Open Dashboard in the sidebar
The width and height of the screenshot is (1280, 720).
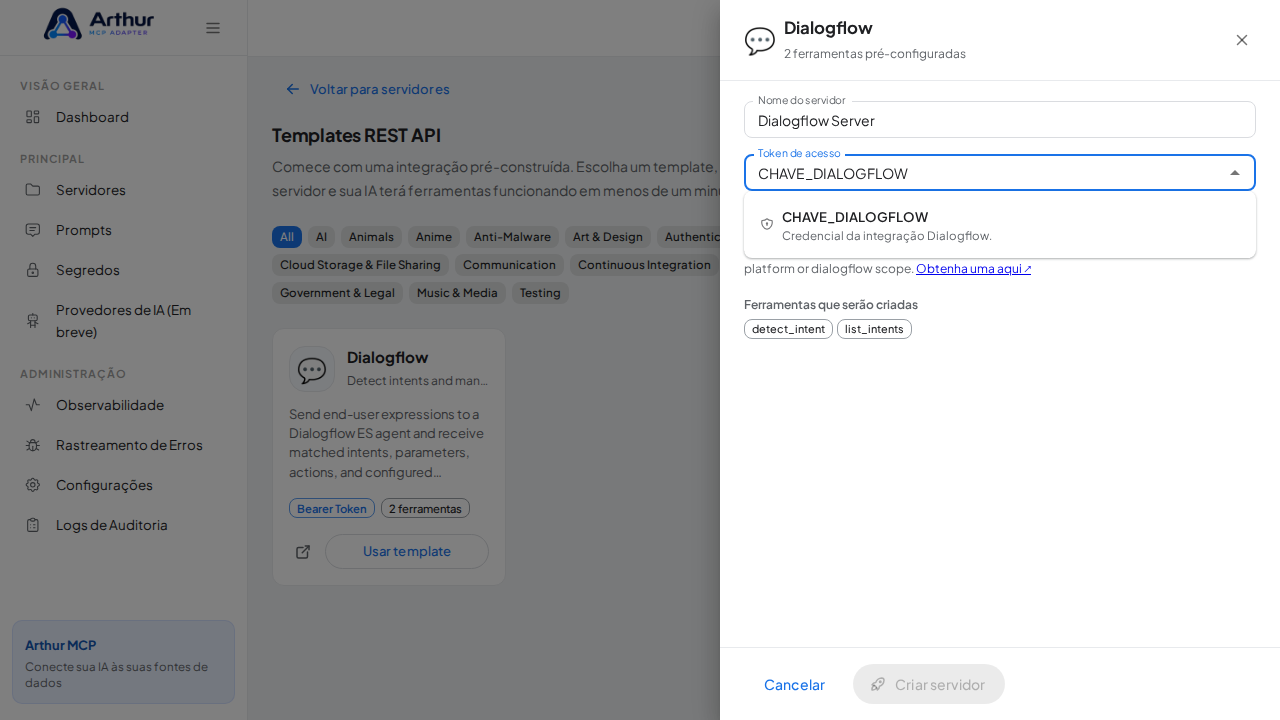[123, 117]
